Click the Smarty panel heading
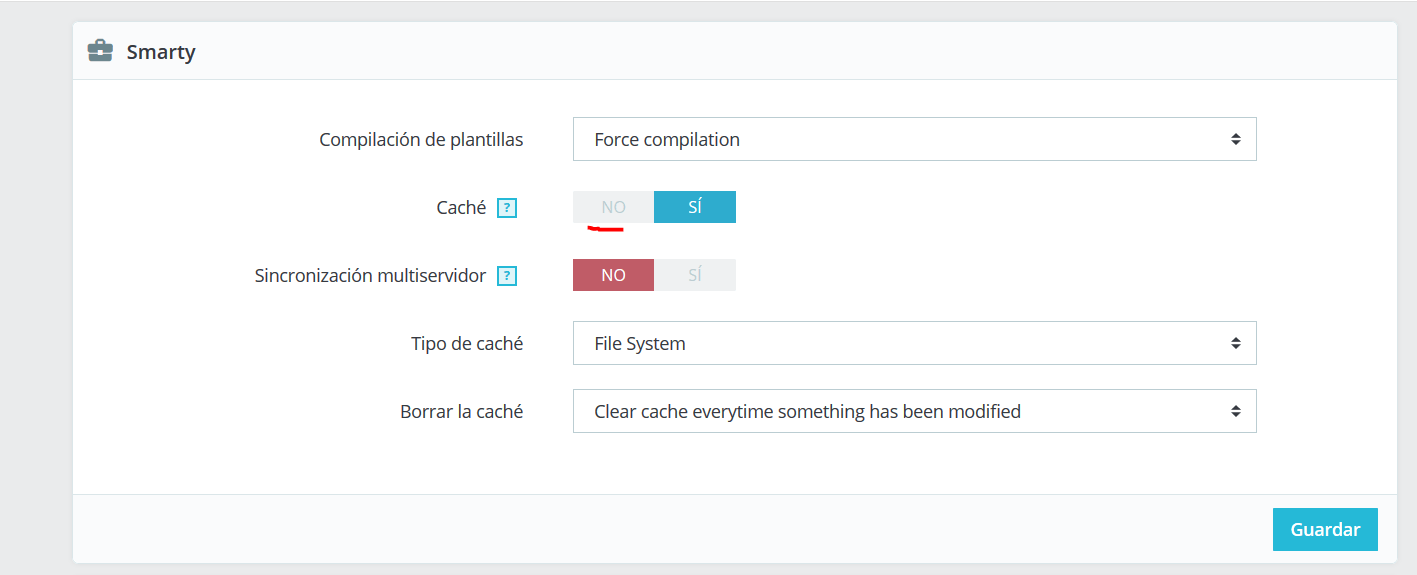The width and height of the screenshot is (1417, 575). point(161,52)
